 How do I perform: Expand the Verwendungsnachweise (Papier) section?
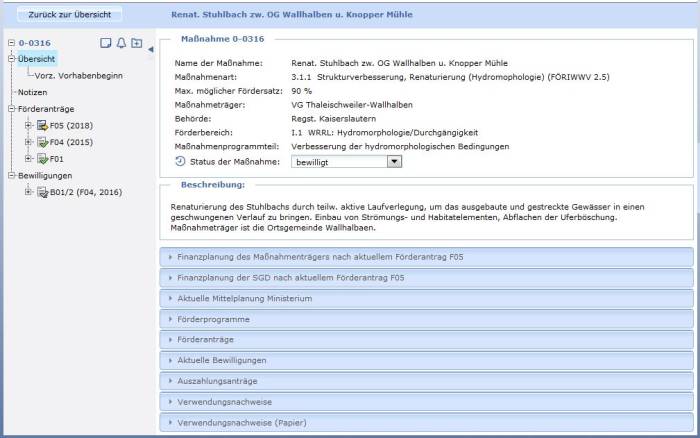426,422
